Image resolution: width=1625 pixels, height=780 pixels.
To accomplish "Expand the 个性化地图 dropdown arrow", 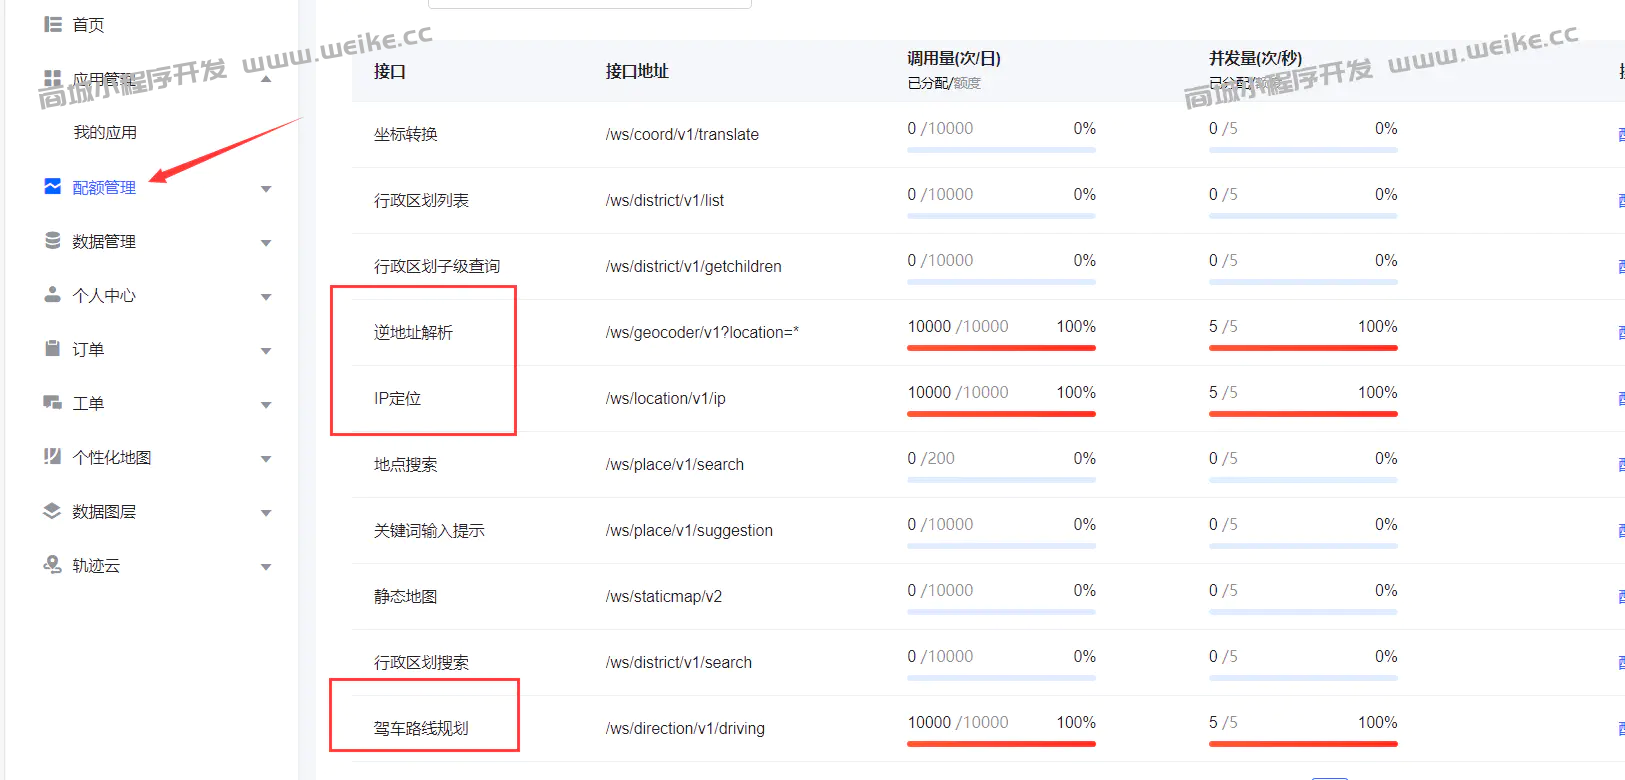I will coord(266,459).
